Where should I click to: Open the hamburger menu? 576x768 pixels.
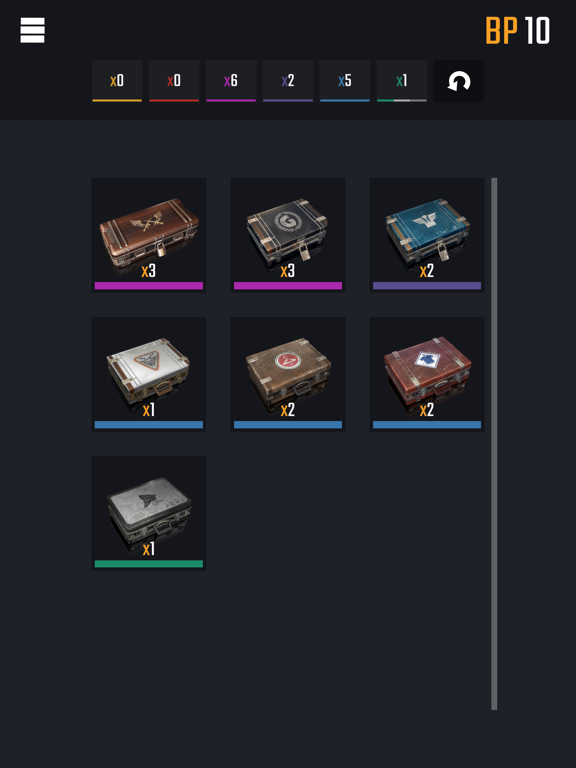click(32, 30)
